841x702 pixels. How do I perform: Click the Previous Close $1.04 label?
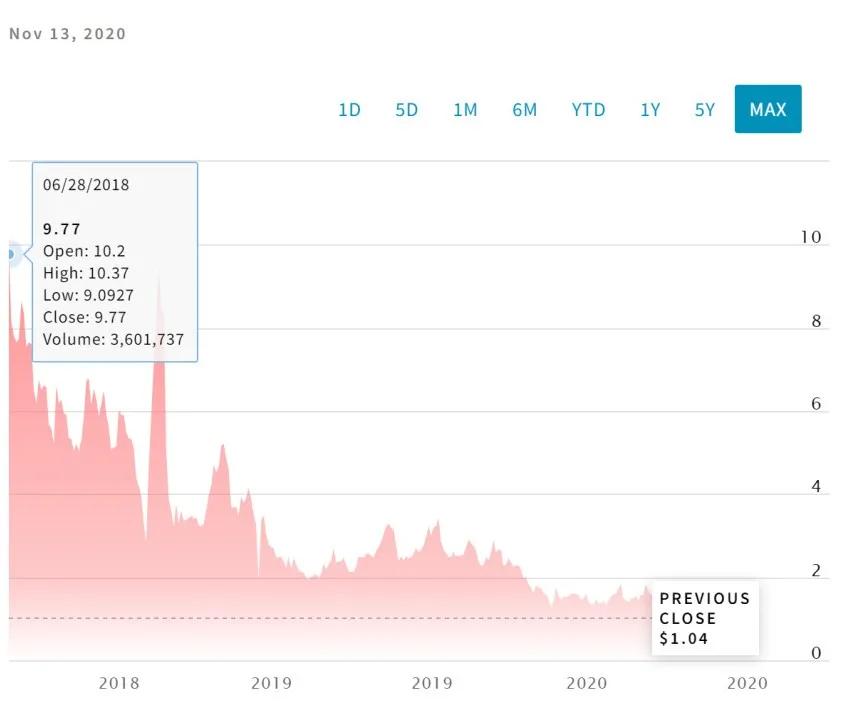click(704, 618)
